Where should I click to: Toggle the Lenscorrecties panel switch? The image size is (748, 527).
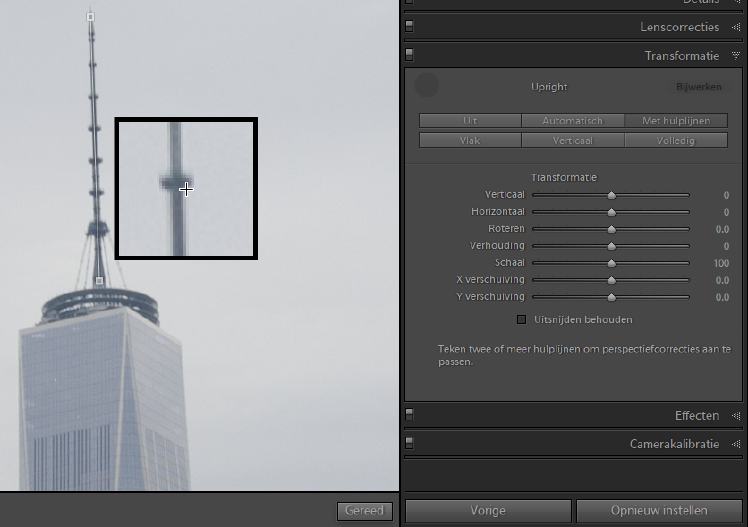409,26
